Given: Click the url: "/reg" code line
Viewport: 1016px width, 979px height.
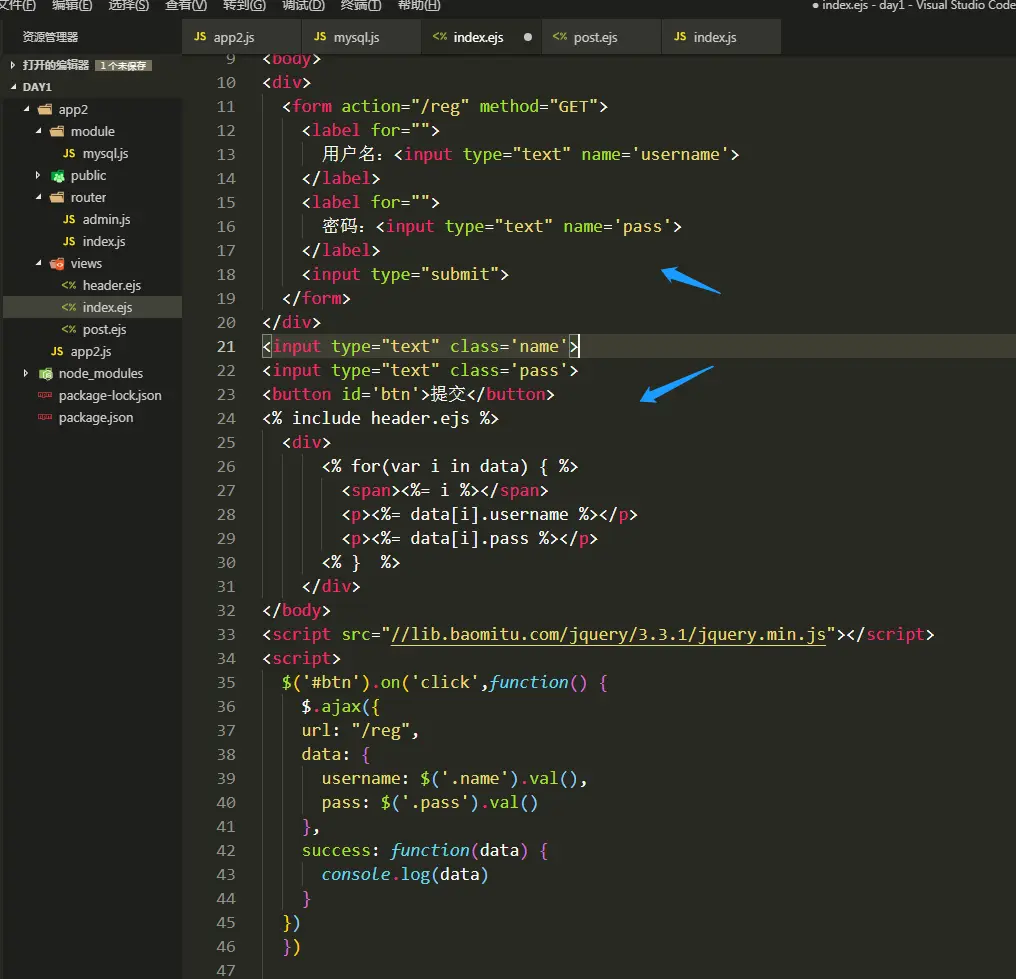Looking at the screenshot, I should [360, 731].
